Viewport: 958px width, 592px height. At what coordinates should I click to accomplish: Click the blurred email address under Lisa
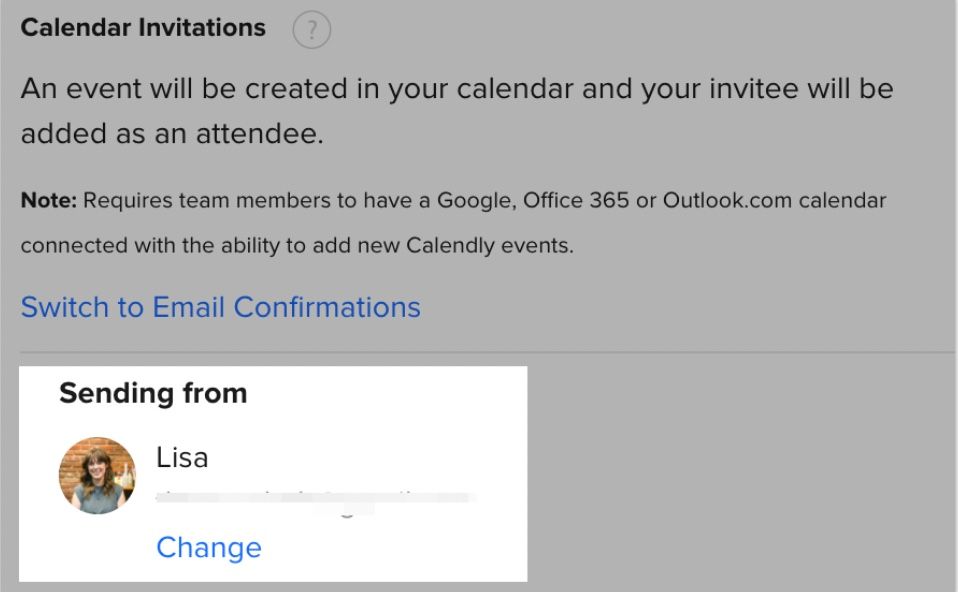[x=316, y=500]
